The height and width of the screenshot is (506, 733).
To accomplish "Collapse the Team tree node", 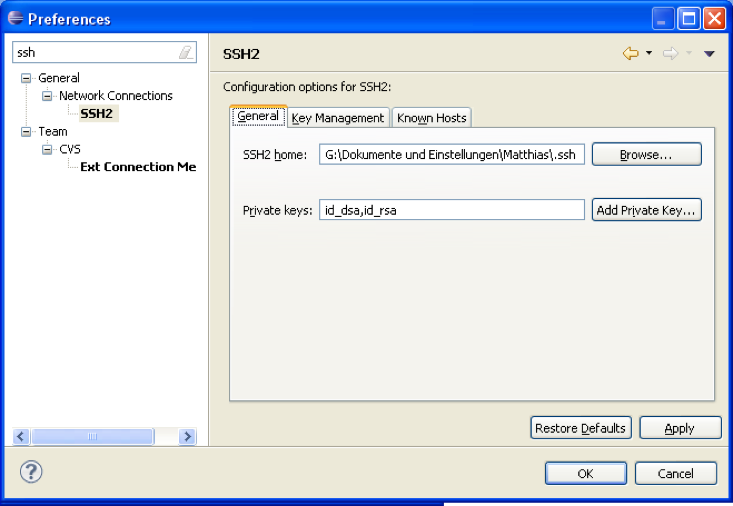I will (x=27, y=132).
